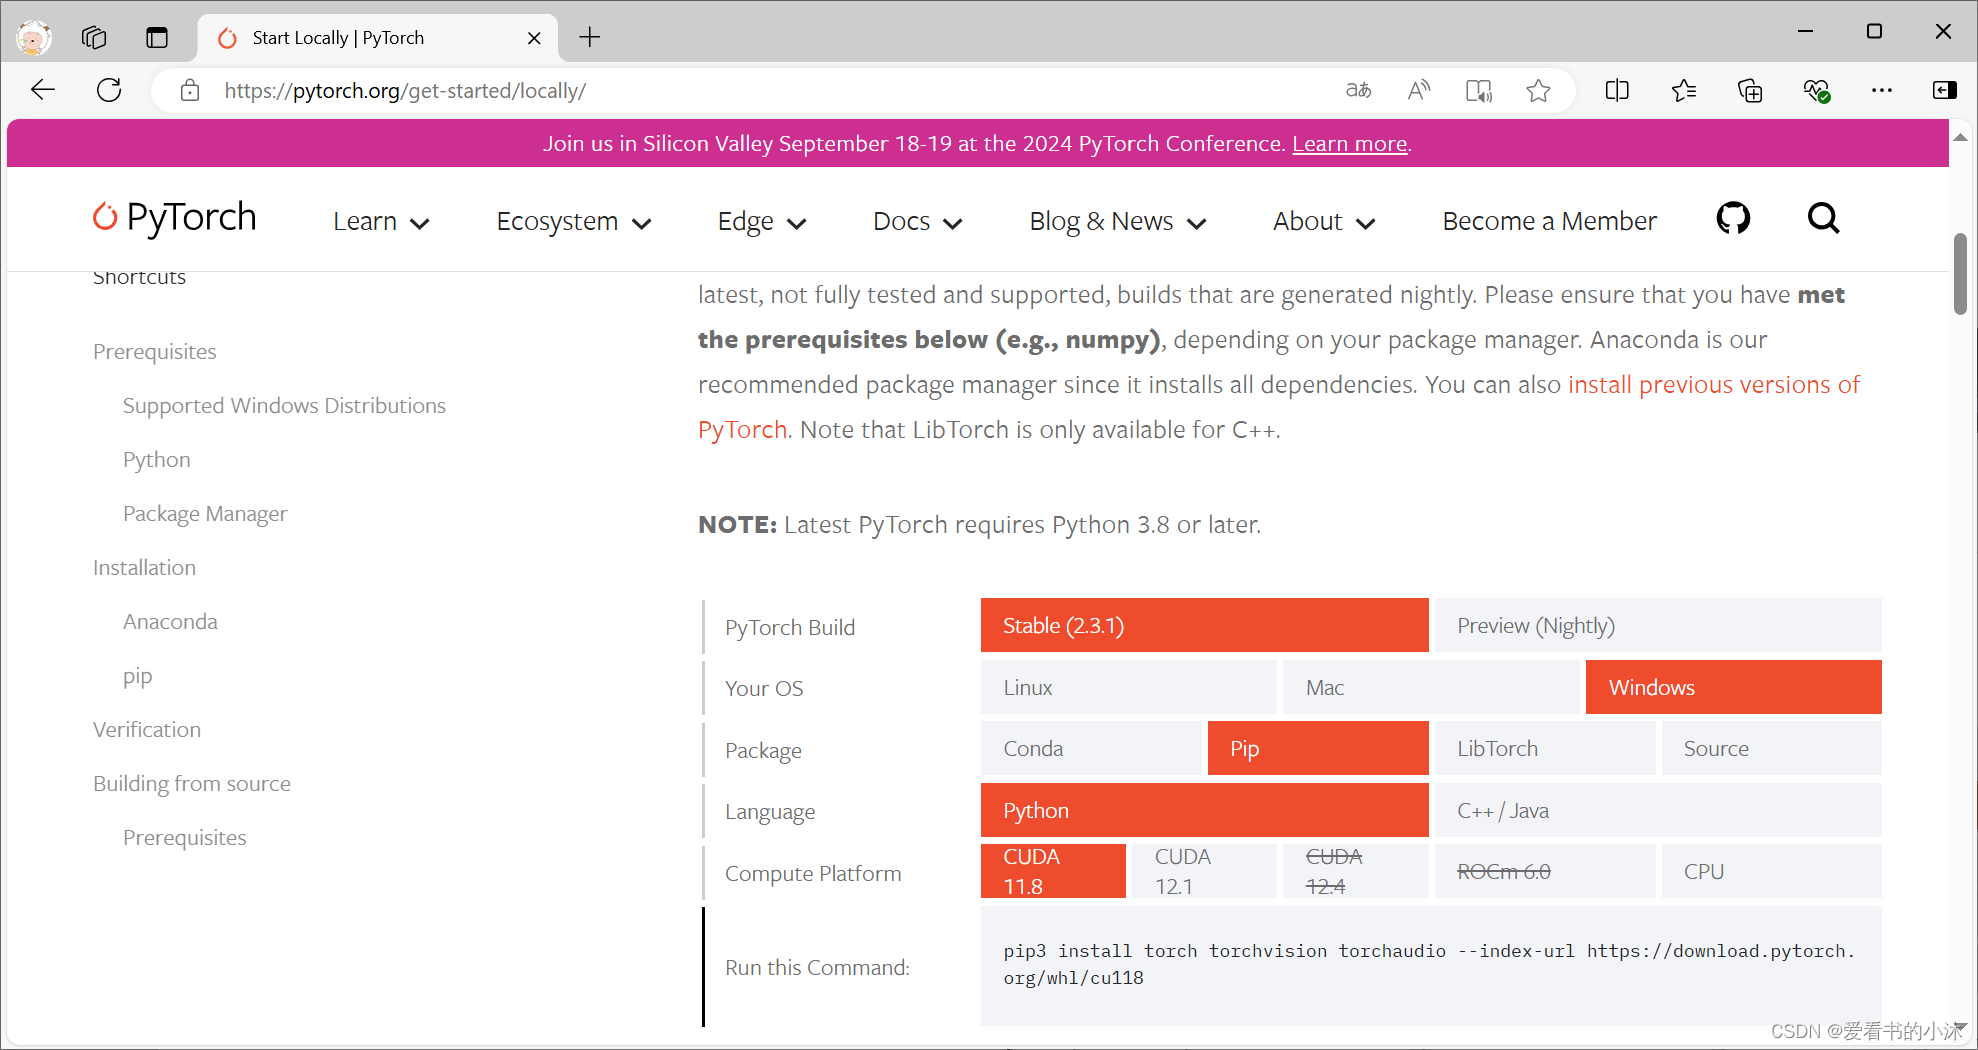The height and width of the screenshot is (1050, 1978).
Task: Choose Windows as your OS
Action: tap(1734, 688)
